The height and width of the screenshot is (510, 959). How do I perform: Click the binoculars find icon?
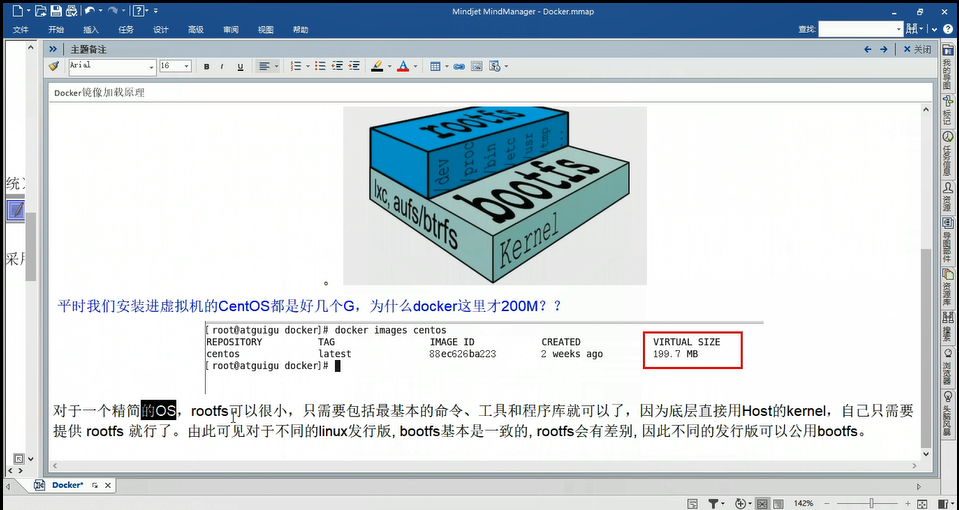coord(913,29)
